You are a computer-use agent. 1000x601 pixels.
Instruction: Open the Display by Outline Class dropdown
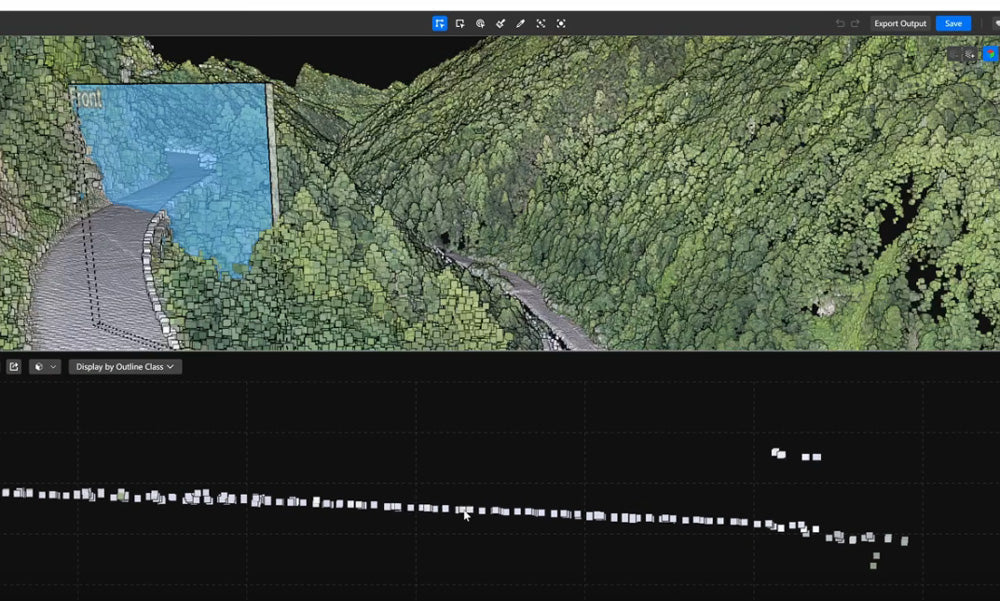[x=125, y=367]
